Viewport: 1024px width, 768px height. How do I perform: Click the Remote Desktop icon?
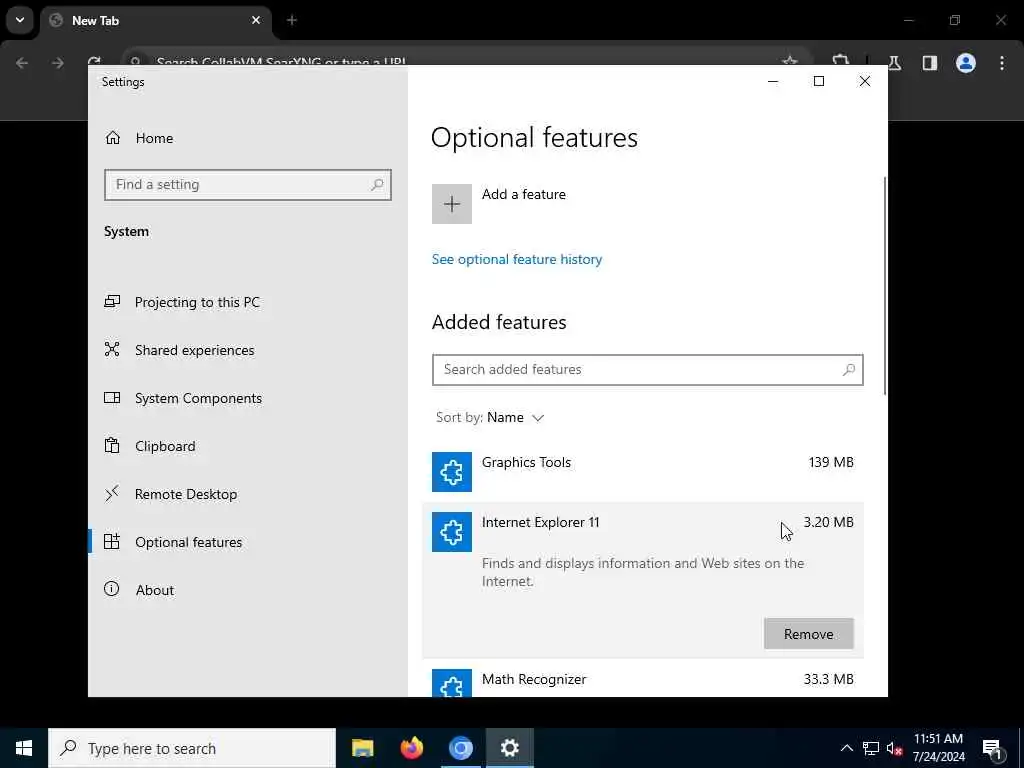(x=112, y=494)
